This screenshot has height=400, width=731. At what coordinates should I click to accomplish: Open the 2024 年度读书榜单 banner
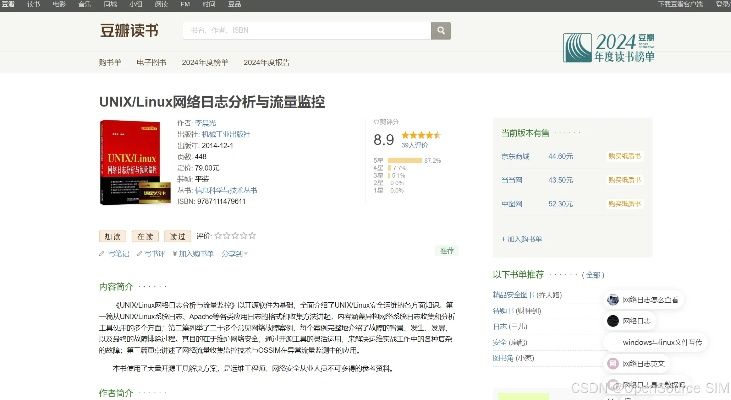[x=609, y=45]
